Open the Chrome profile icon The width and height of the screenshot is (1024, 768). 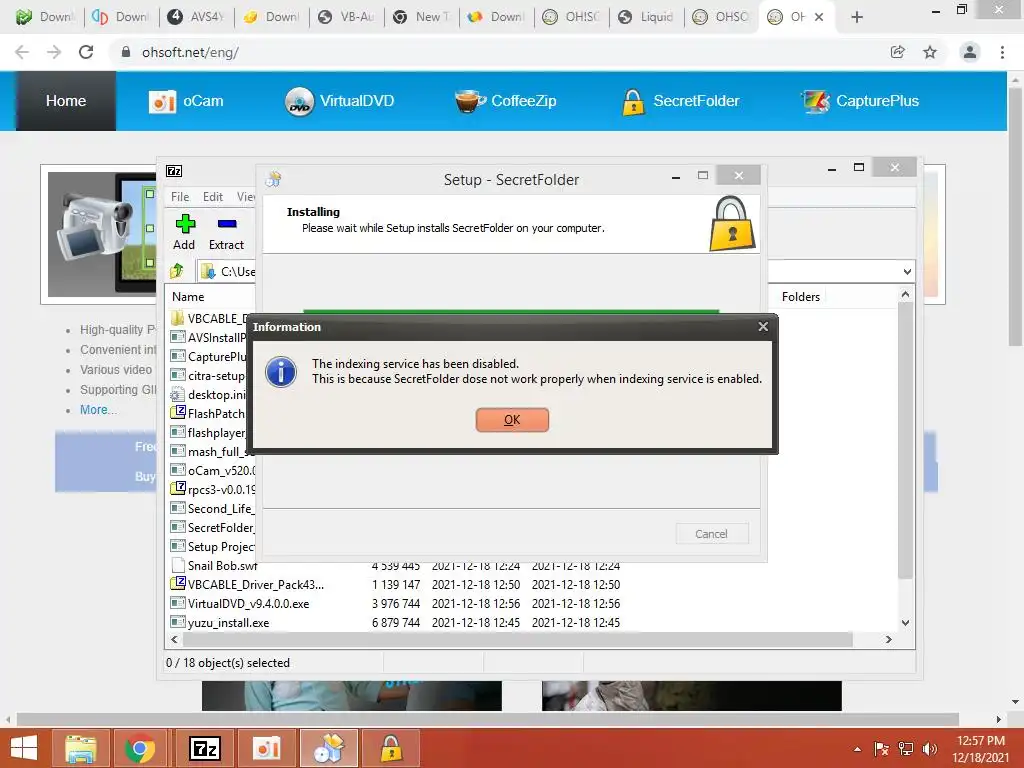[970, 52]
